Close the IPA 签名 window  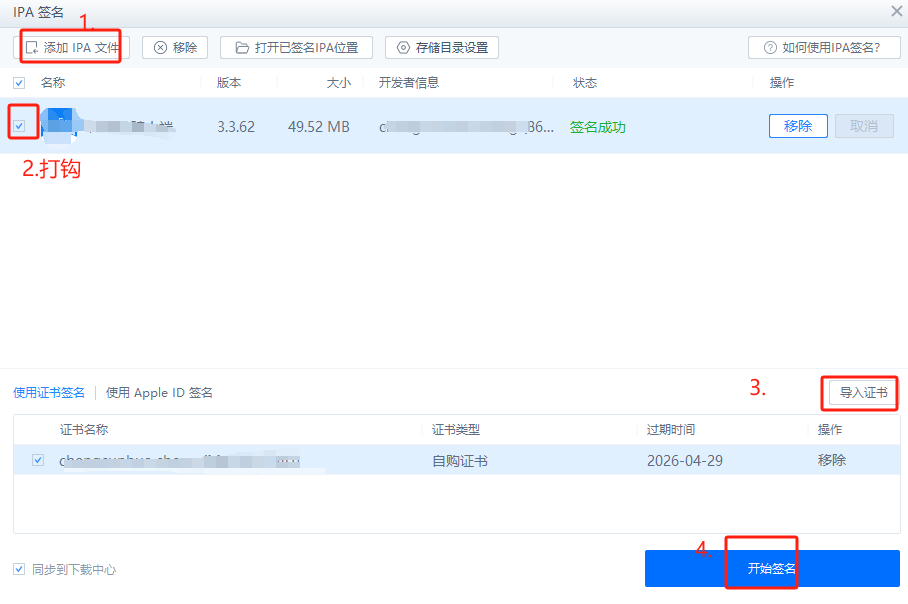point(896,11)
